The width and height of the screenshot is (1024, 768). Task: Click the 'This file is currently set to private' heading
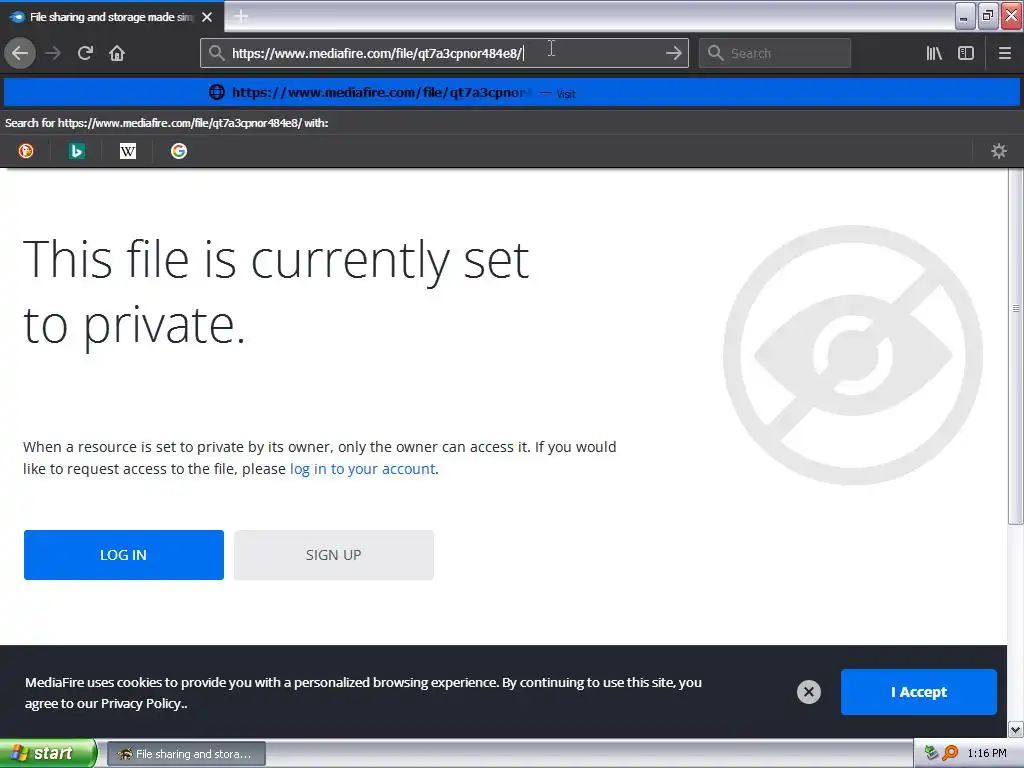click(x=276, y=291)
